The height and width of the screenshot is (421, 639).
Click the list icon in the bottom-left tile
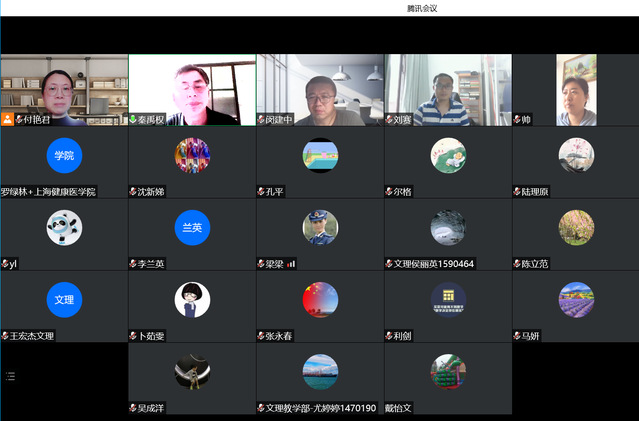click(11, 376)
